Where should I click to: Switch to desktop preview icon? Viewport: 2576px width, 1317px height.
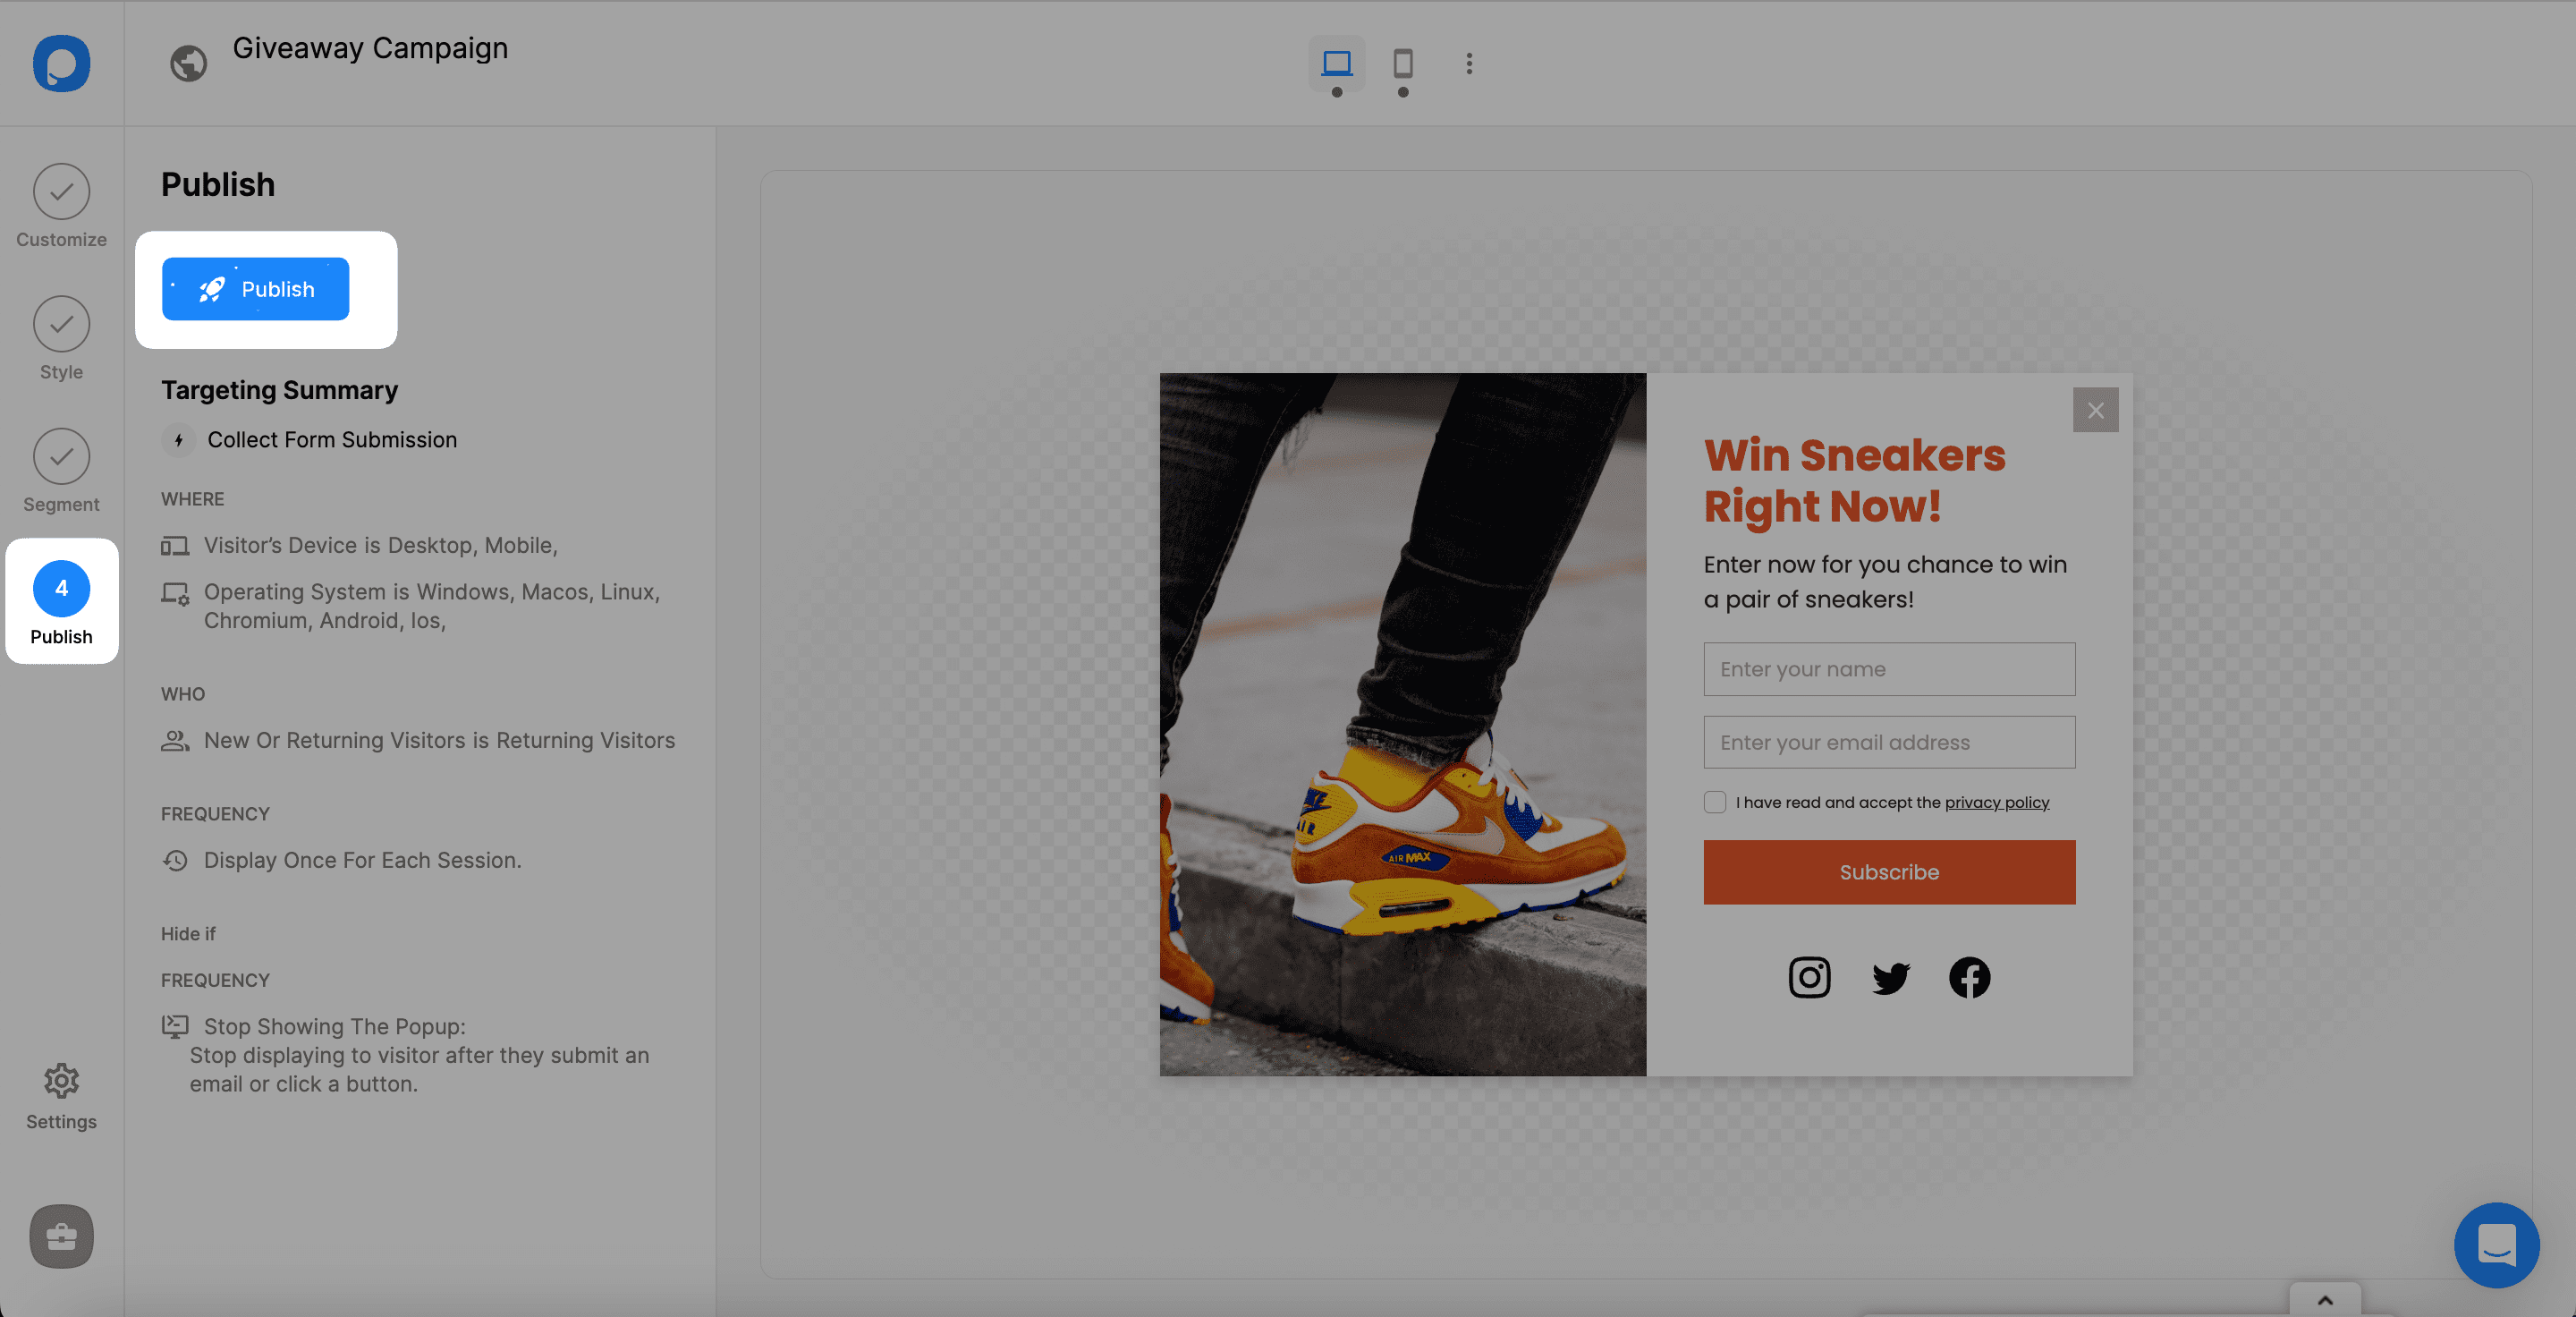(1337, 63)
